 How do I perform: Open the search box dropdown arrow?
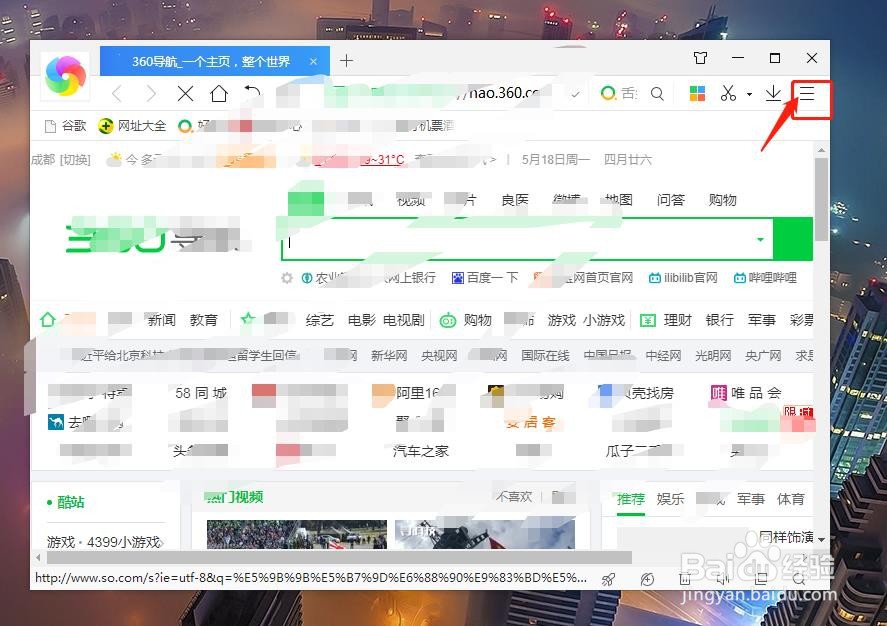click(761, 239)
